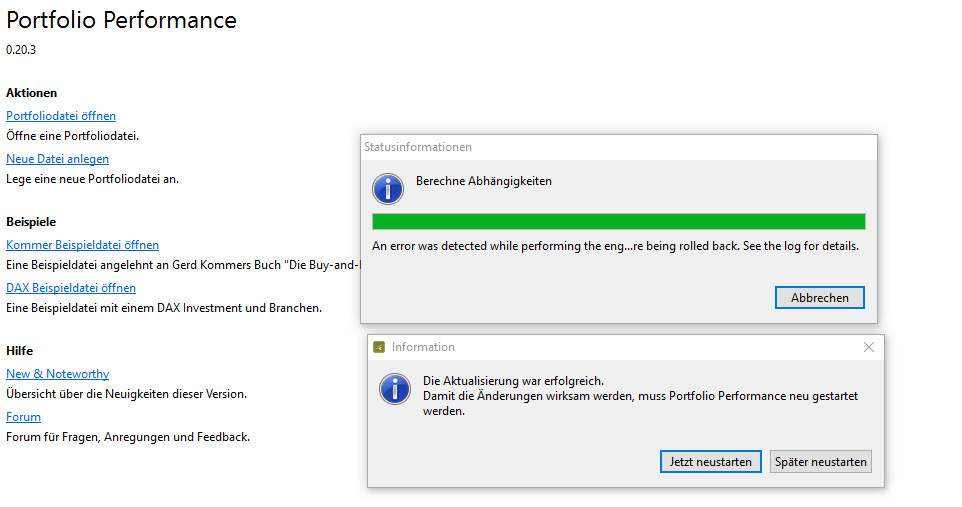The image size is (962, 507).
Task: Visit the Forum link
Action: [23, 416]
